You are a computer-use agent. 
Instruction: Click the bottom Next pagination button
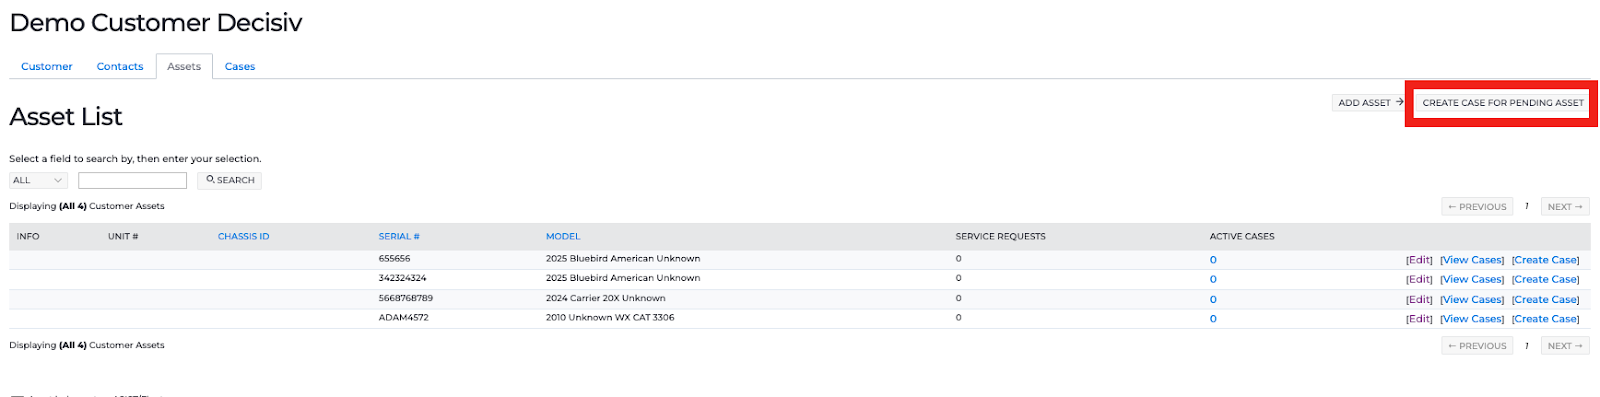pos(1565,346)
